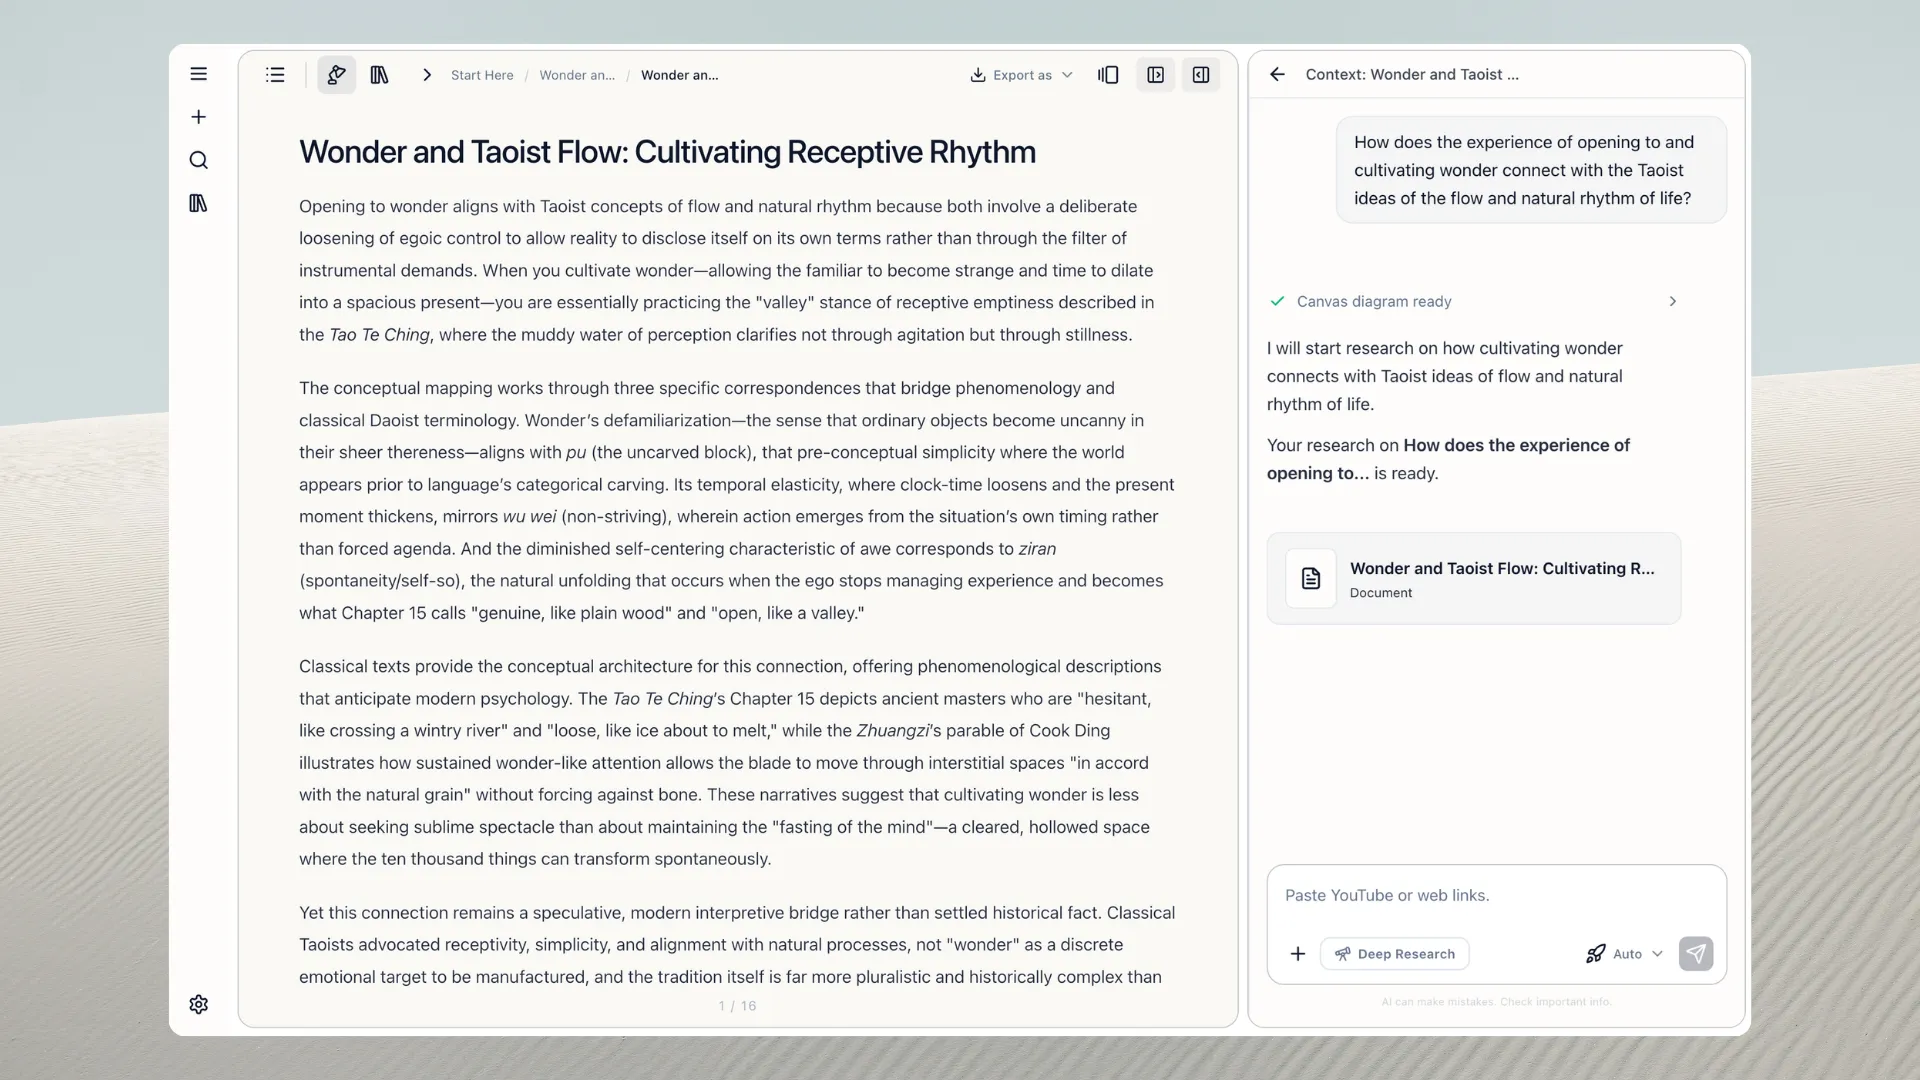Click the download icon beside Export as
This screenshot has width=1920, height=1080.
pyautogui.click(x=978, y=75)
